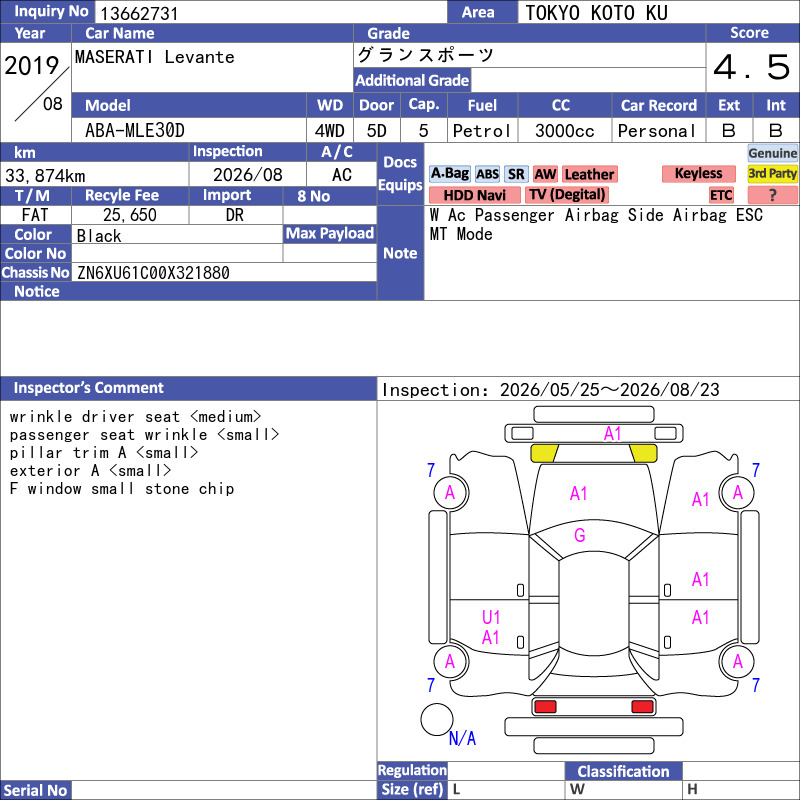The width and height of the screenshot is (800, 800).
Task: Click the car record value Personal
Action: (657, 131)
